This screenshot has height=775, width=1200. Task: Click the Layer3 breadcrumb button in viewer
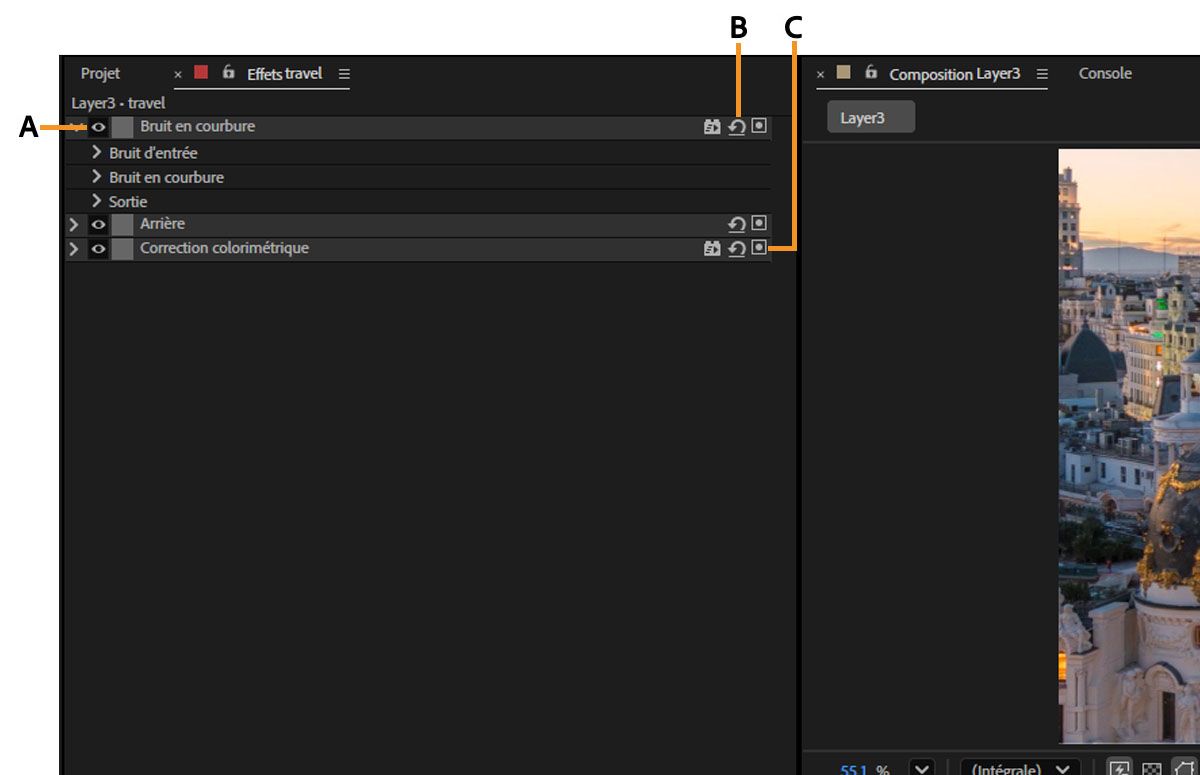870,117
